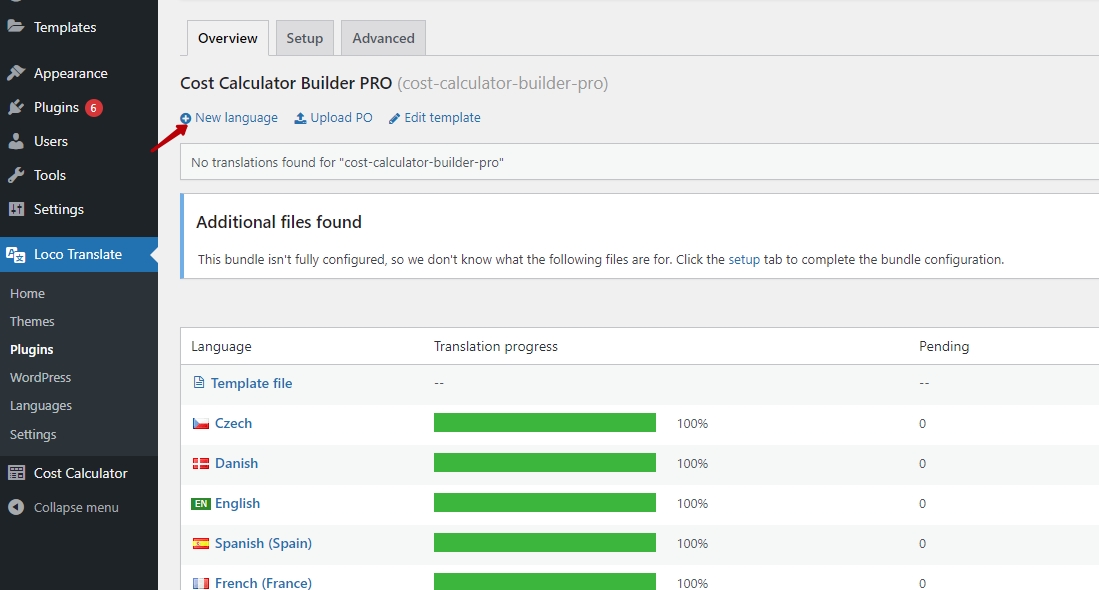Click the red Plugins update count badge
This screenshot has height=590, width=1099.
tap(93, 108)
